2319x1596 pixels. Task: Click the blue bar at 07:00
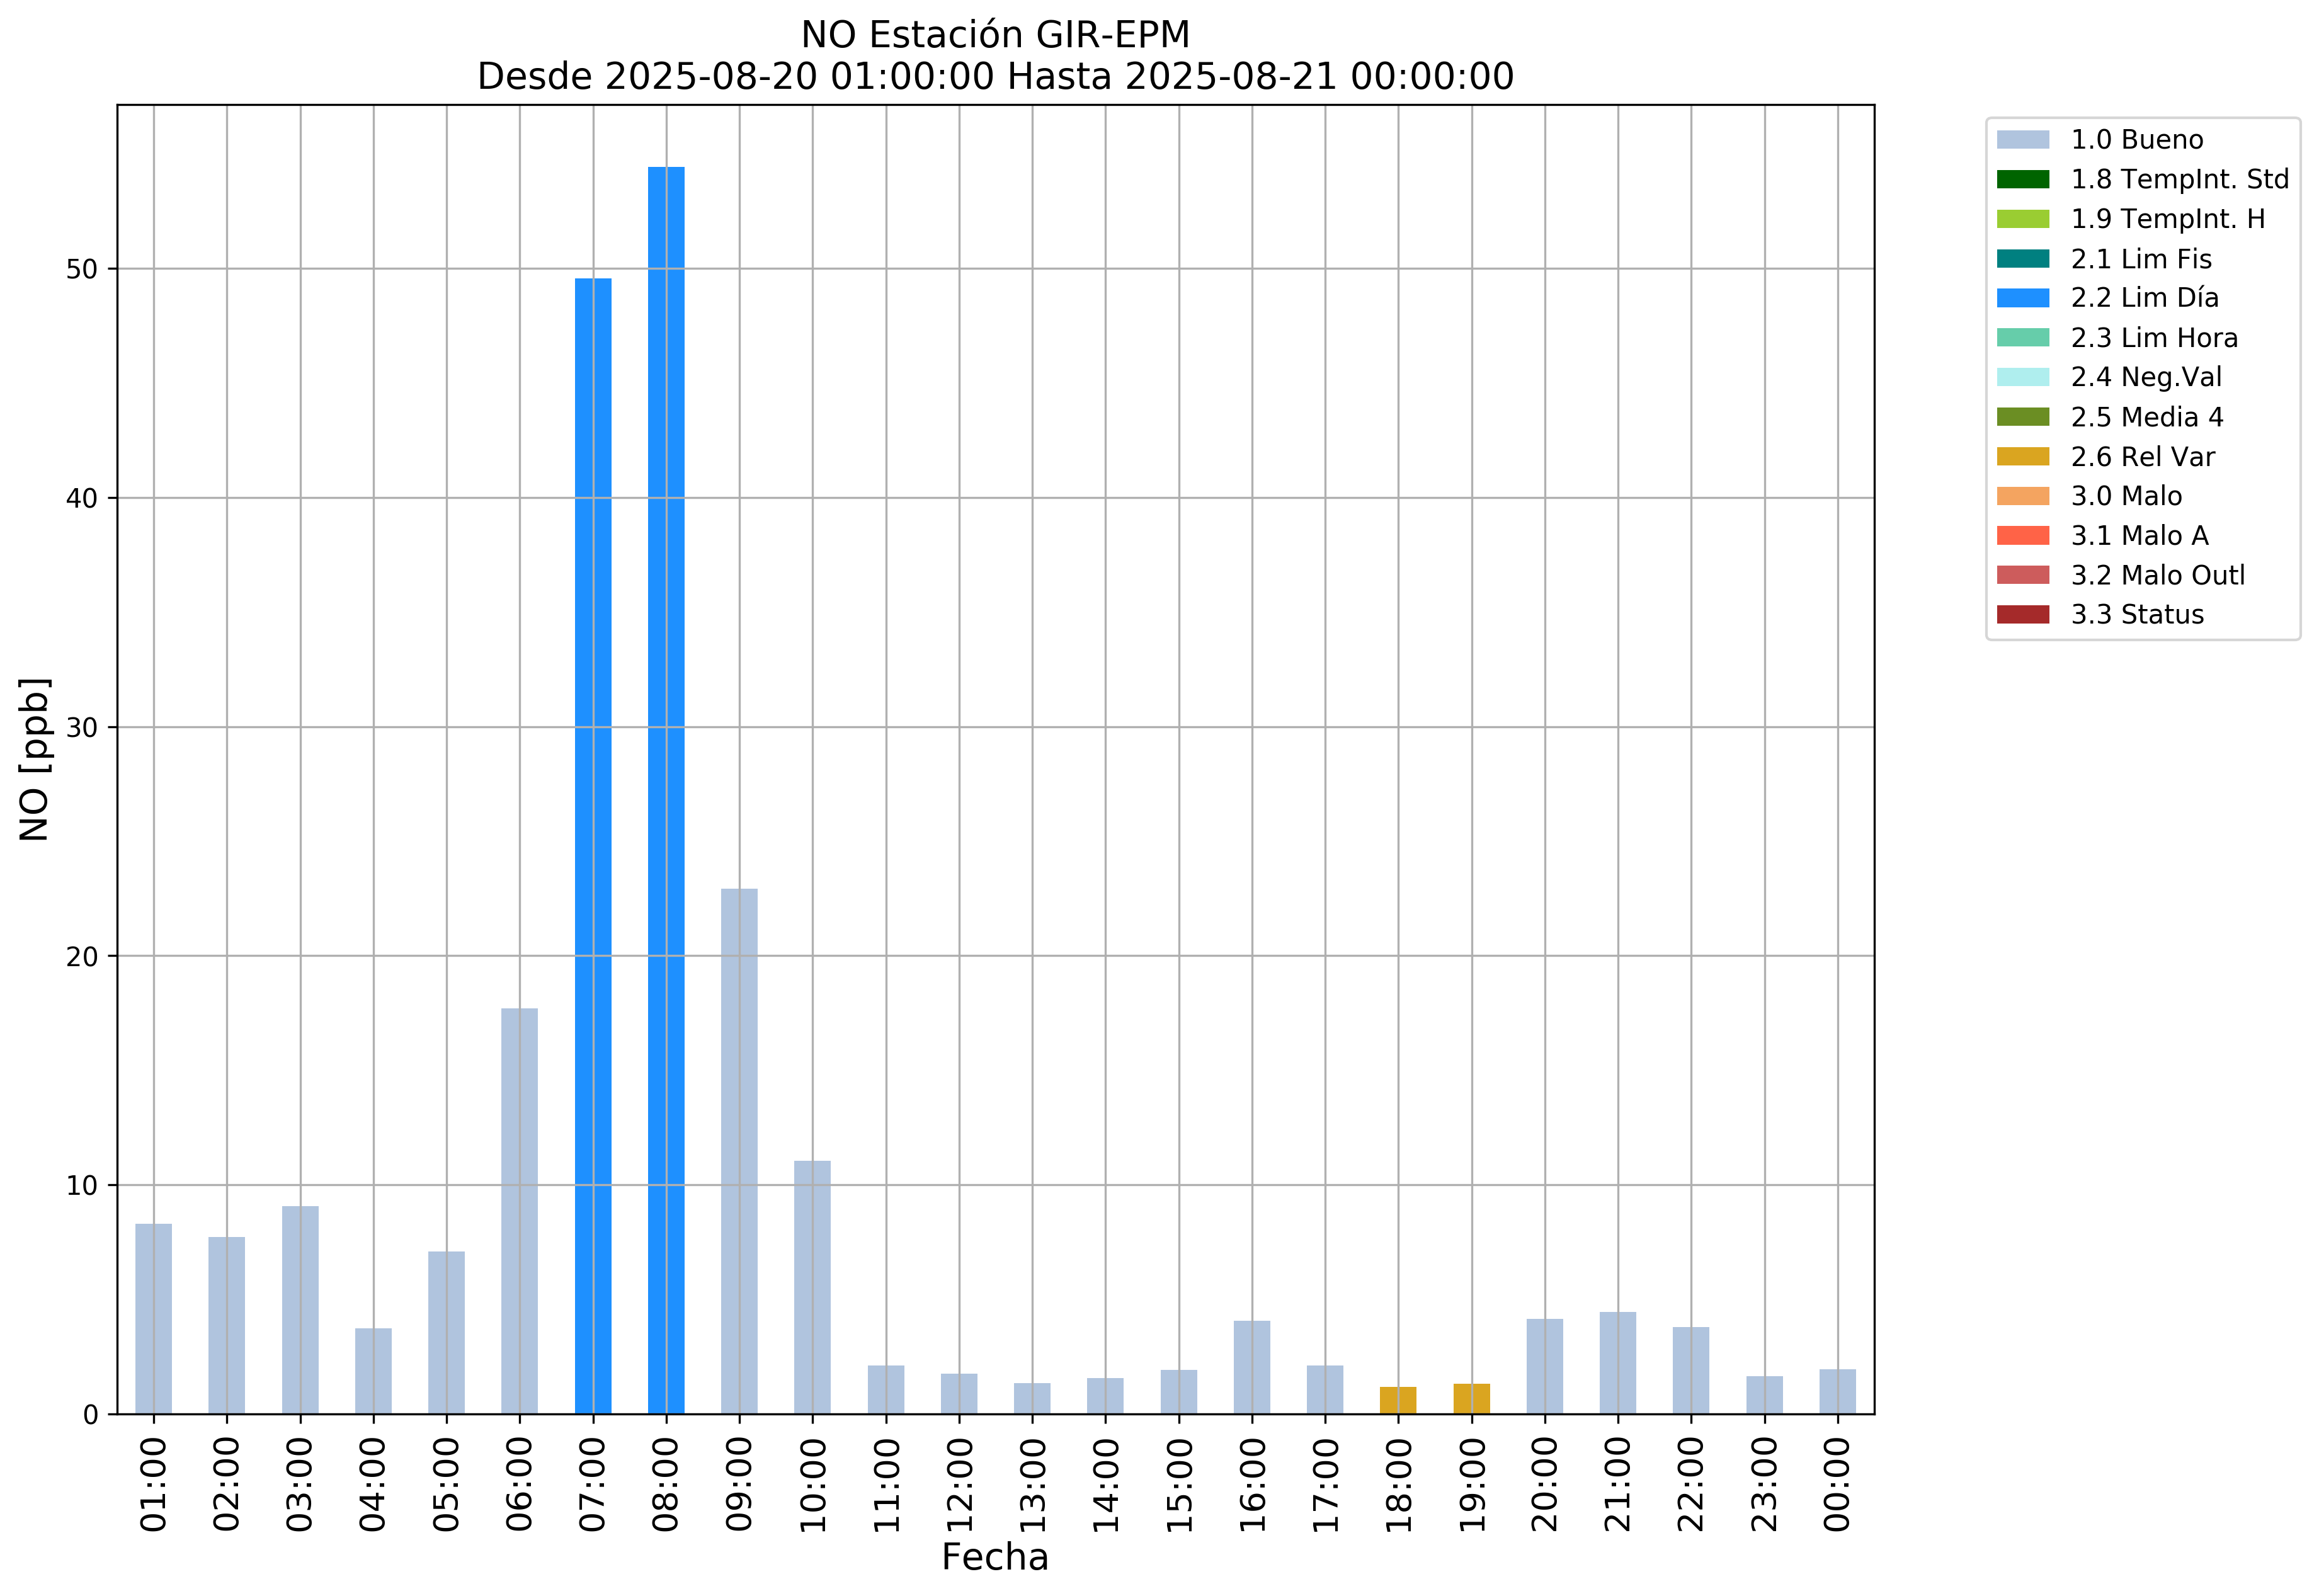pos(593,845)
